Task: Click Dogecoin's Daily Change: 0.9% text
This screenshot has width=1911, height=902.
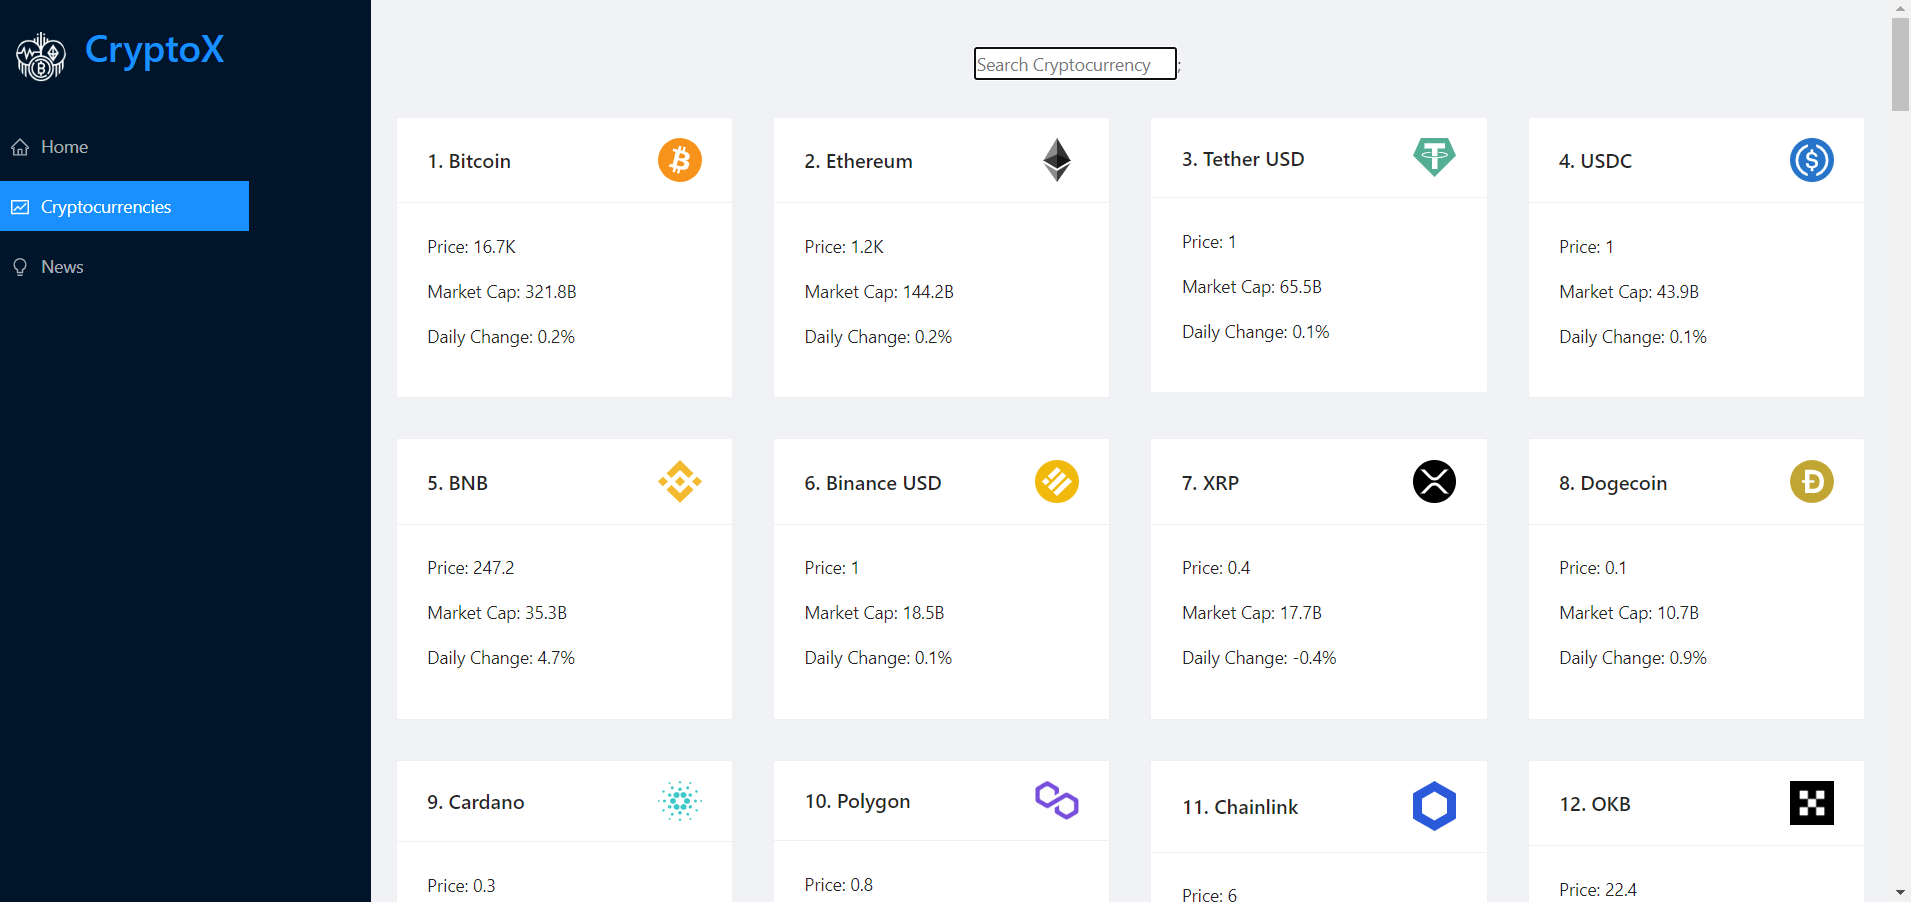Action: (x=1633, y=658)
